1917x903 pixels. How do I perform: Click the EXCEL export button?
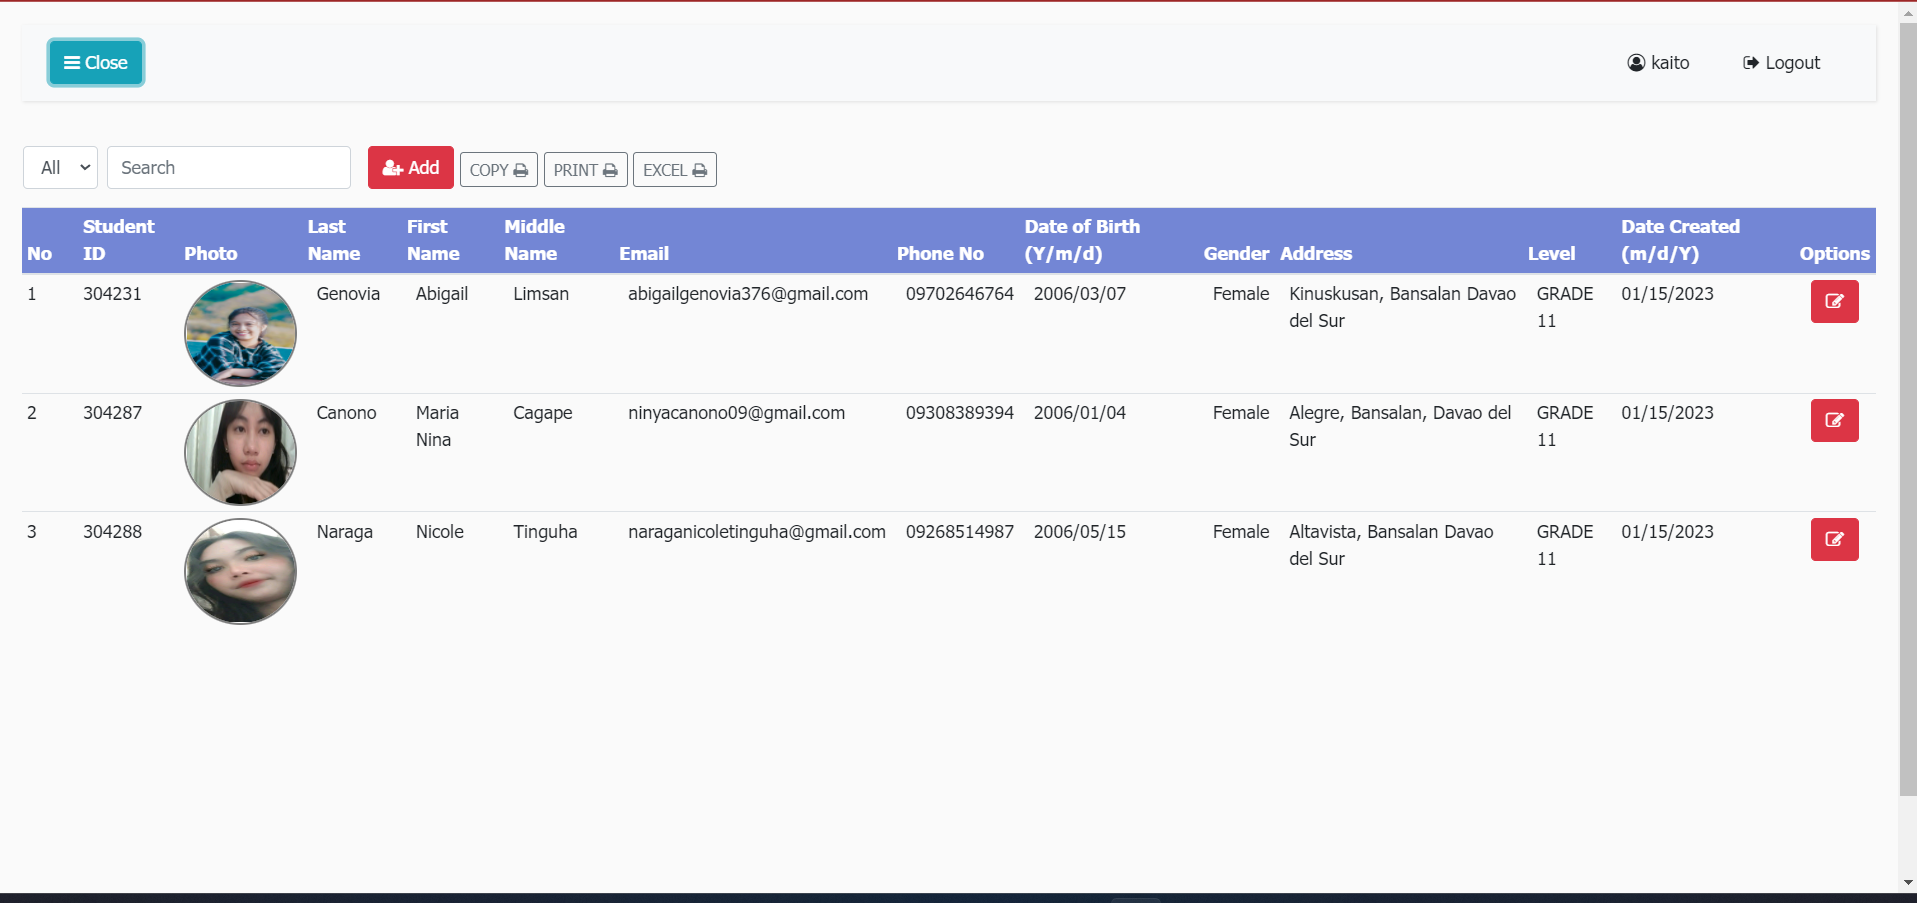674,169
